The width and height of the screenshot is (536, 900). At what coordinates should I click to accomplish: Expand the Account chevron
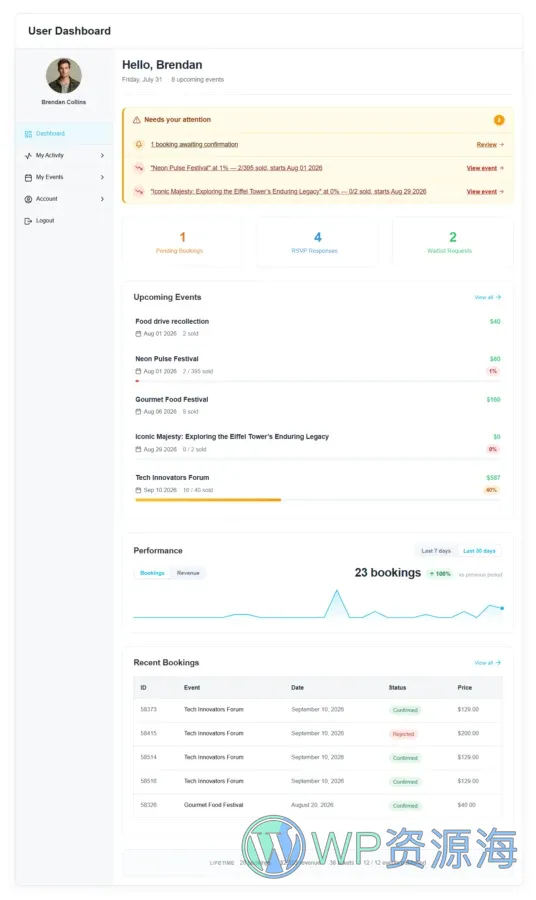coord(102,199)
